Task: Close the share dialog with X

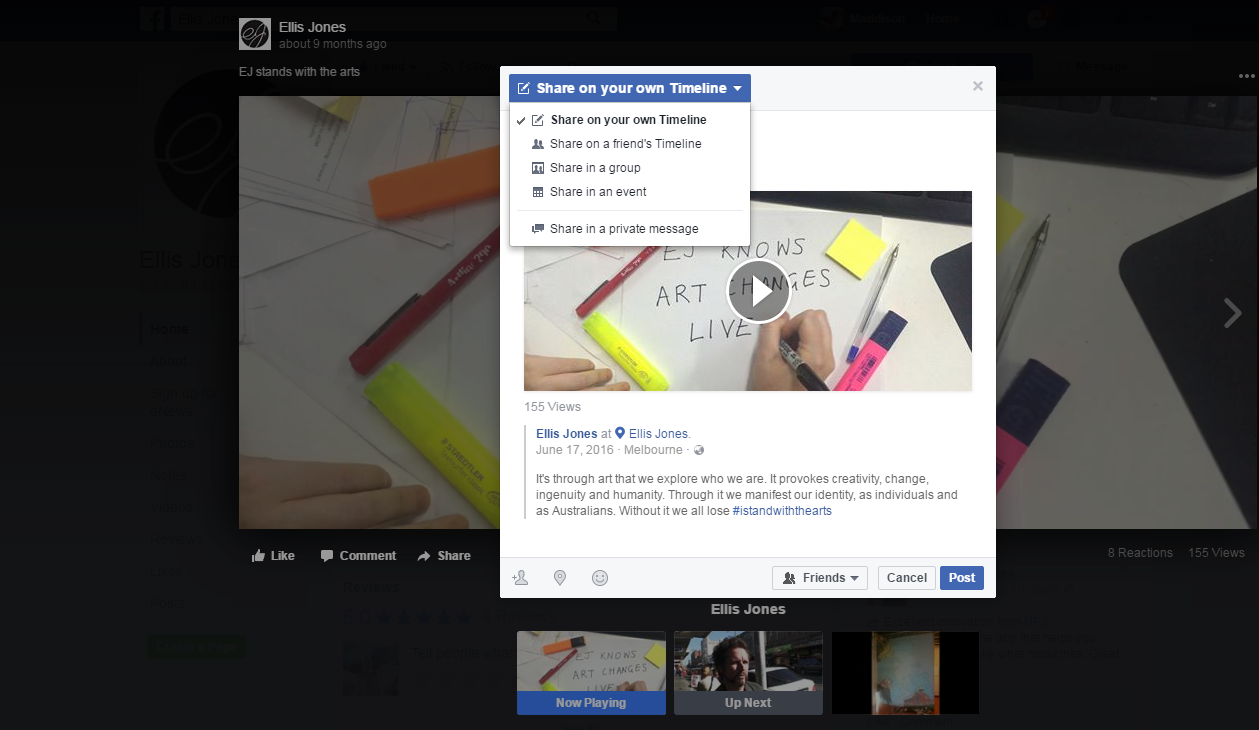Action: pyautogui.click(x=978, y=86)
